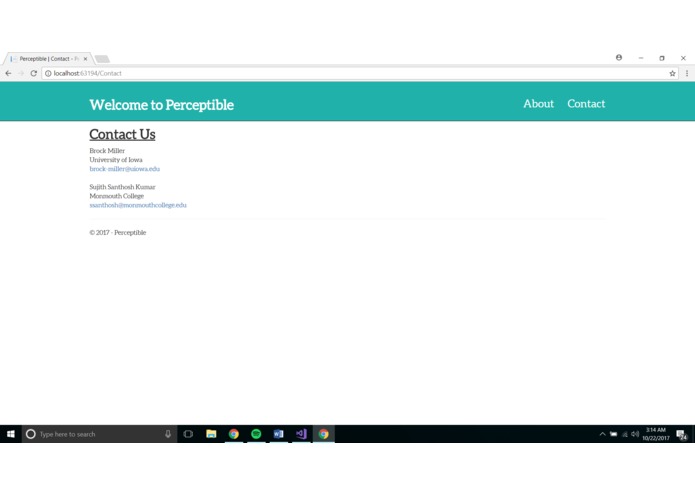Select the University of Iowa text
Viewport: 695px width, 494px height.
click(116, 159)
